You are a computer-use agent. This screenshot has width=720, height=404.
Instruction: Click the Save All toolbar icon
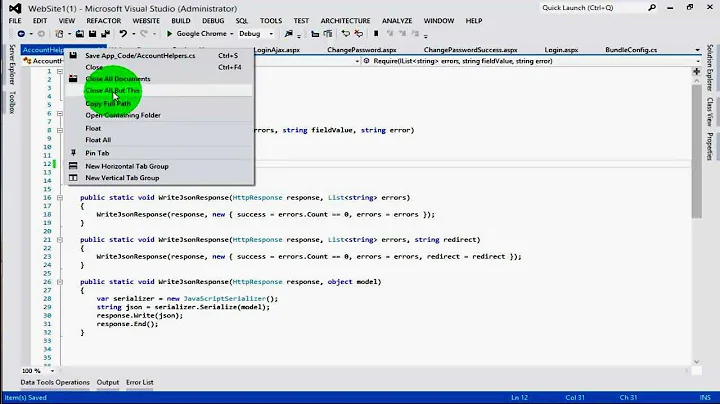[106, 34]
